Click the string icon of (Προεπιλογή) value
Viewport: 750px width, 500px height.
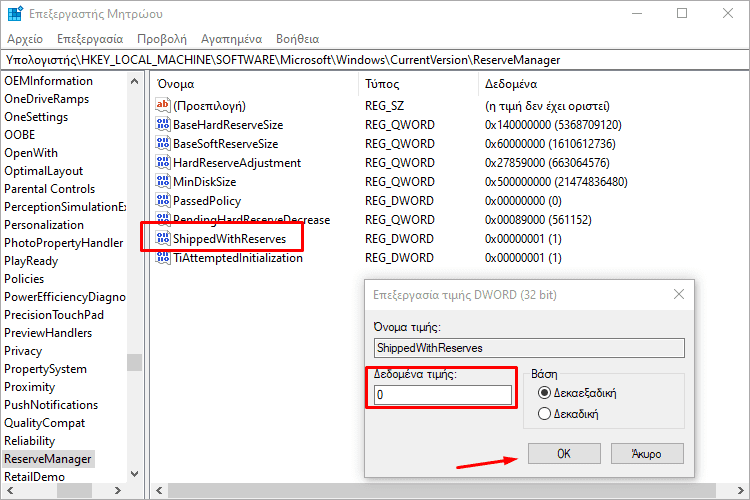click(163, 105)
